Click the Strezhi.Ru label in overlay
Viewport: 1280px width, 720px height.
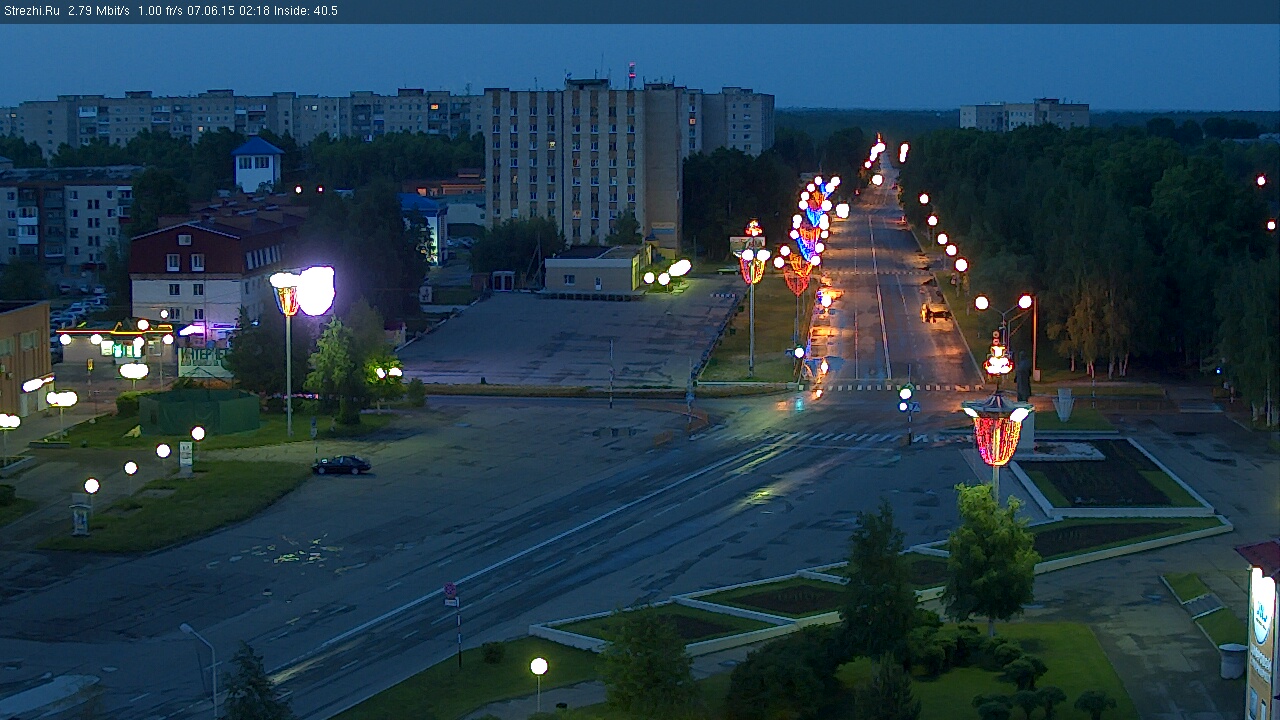click(31, 11)
